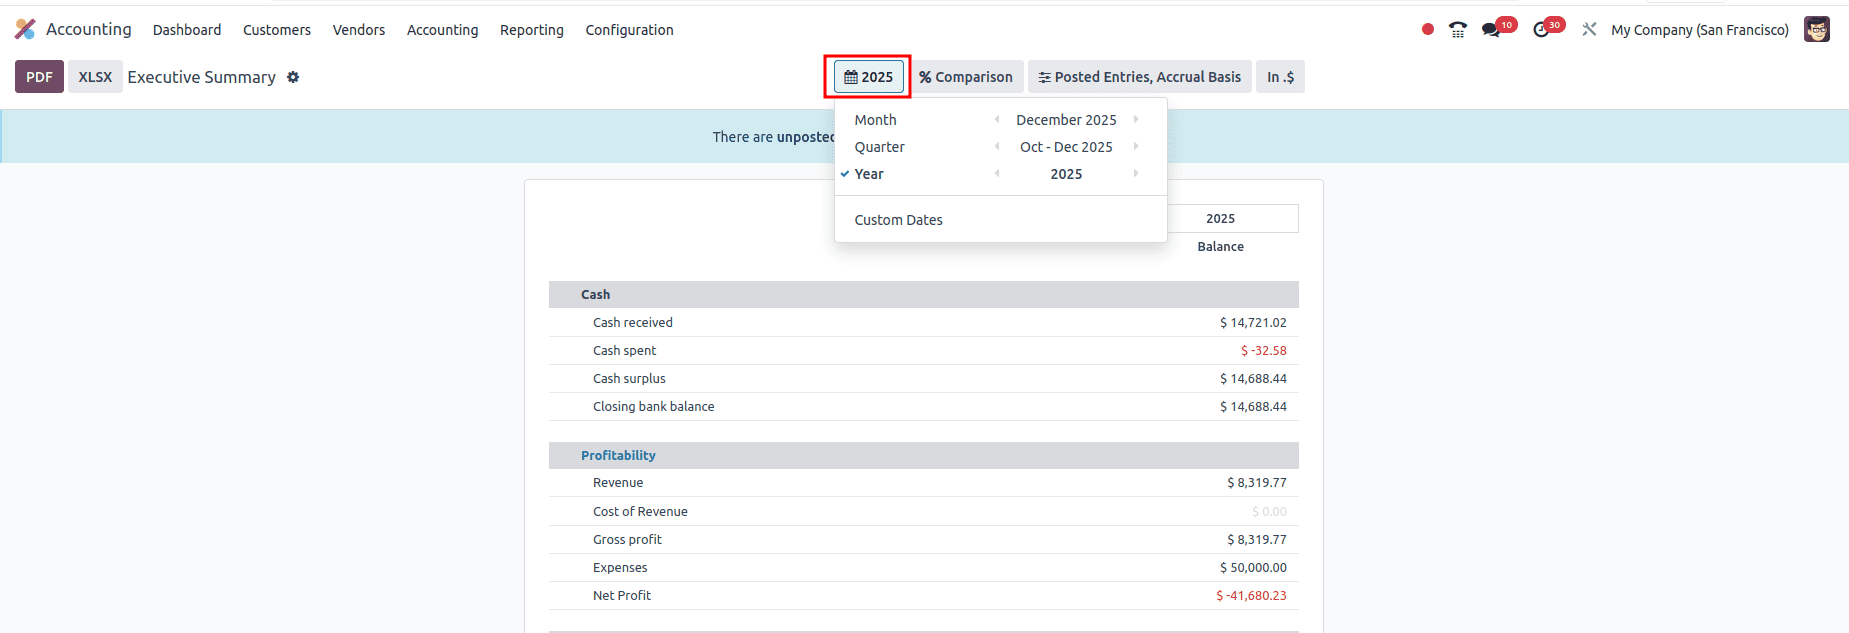The image size is (1849, 633).
Task: Click the Cash received row label
Action: pos(632,322)
